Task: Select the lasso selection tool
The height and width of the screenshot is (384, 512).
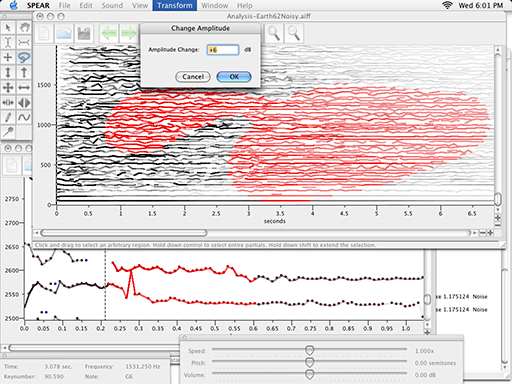Action: [x=24, y=57]
